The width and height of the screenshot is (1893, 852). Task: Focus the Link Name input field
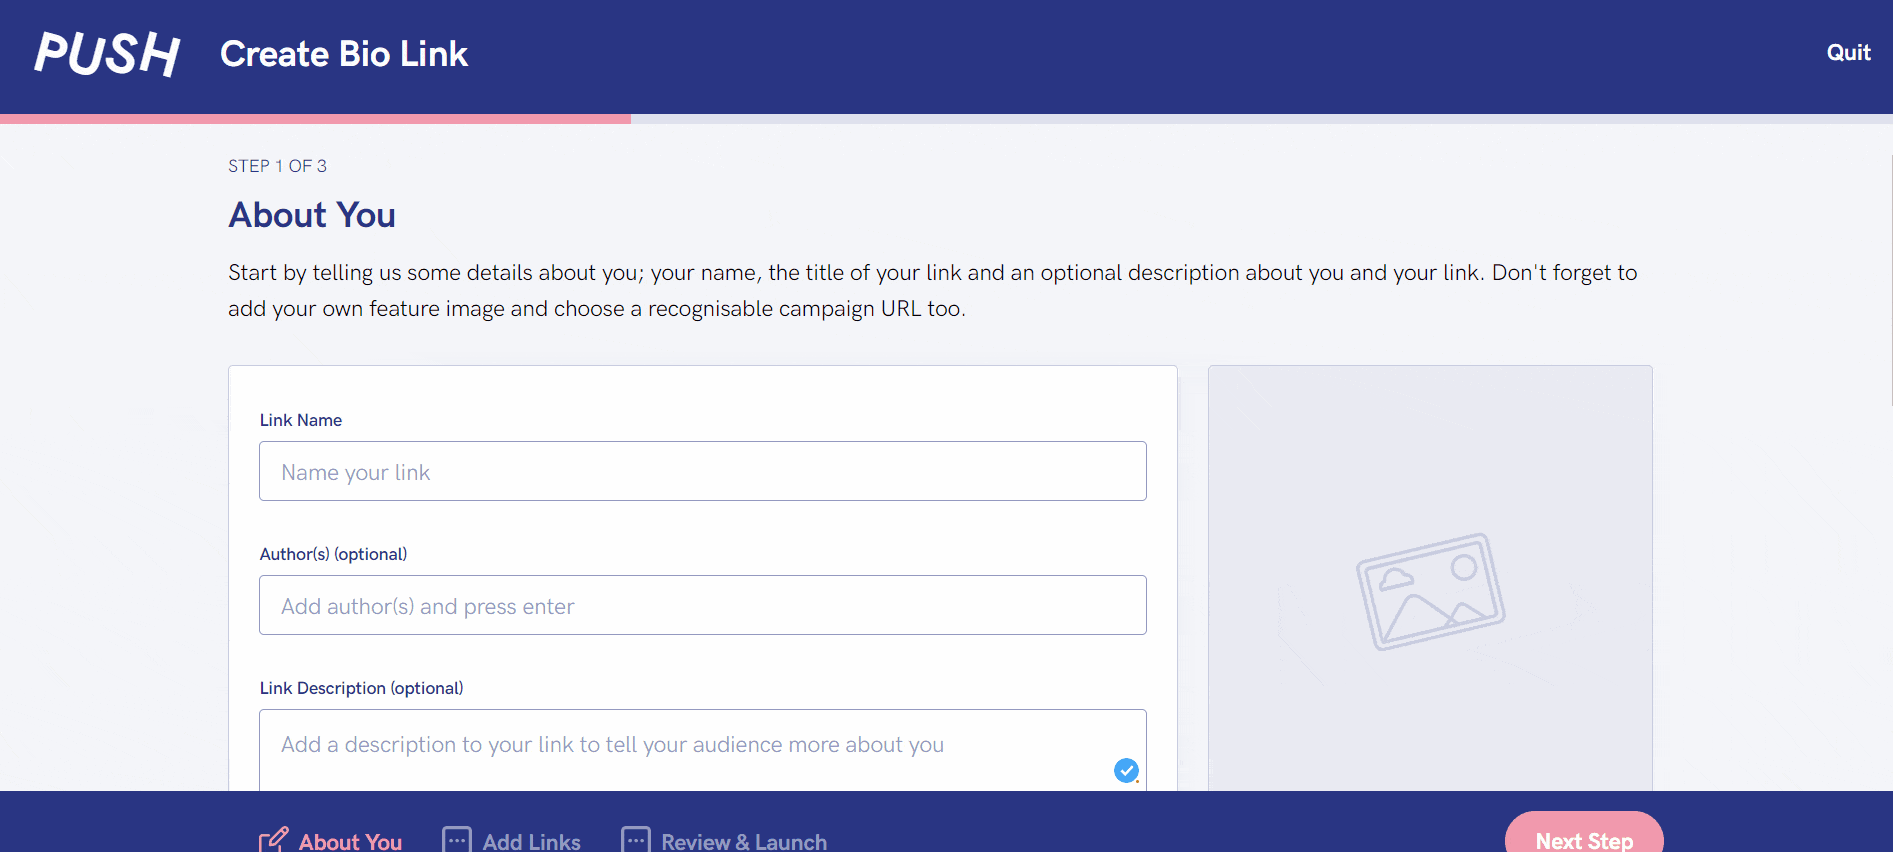703,471
